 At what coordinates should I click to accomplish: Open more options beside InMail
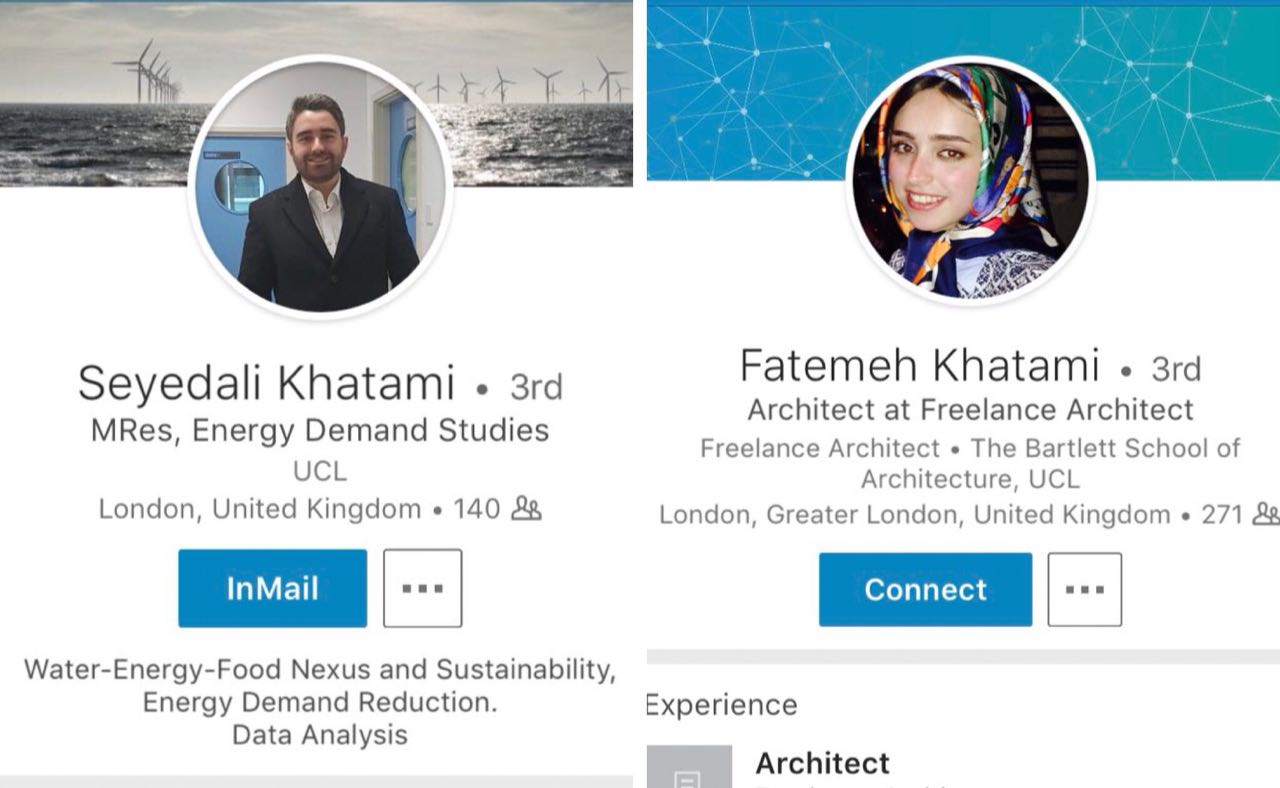click(x=422, y=588)
